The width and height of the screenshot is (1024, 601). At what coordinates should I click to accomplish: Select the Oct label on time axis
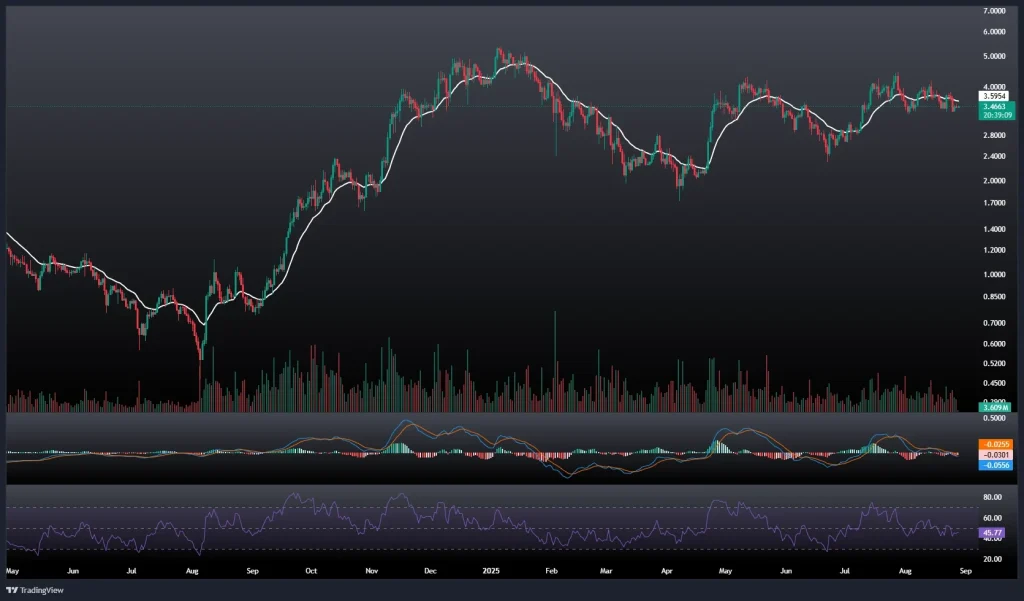pos(311,570)
